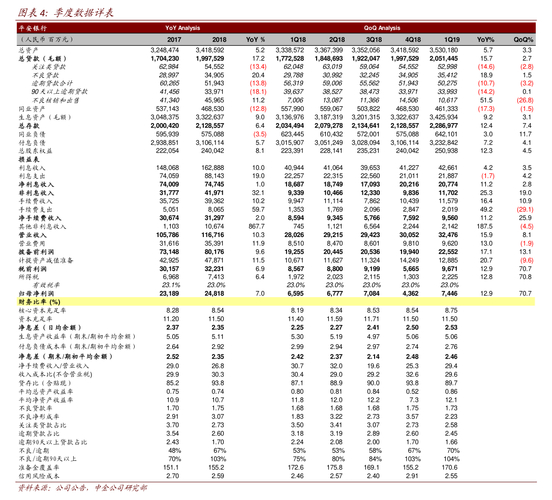
Task: Click the '3Q18' column header
Action: [374, 39]
